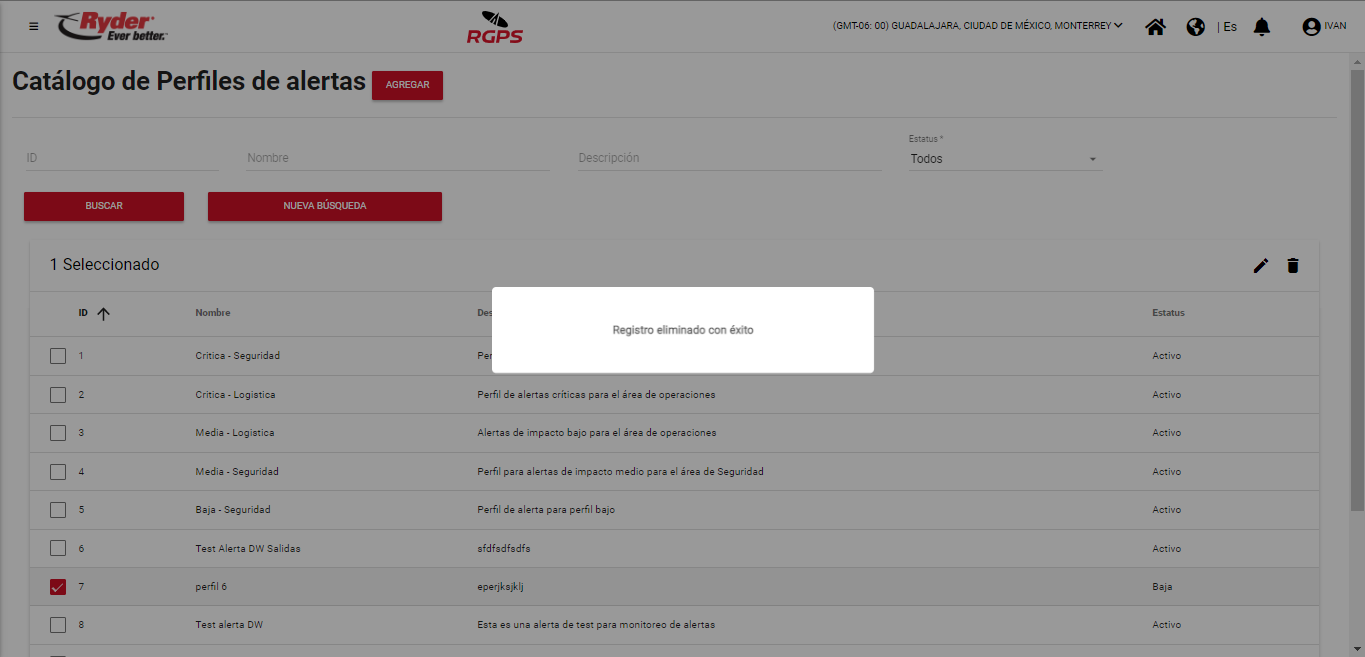1365x657 pixels.
Task: Click the globe language icon
Action: coord(1195,27)
